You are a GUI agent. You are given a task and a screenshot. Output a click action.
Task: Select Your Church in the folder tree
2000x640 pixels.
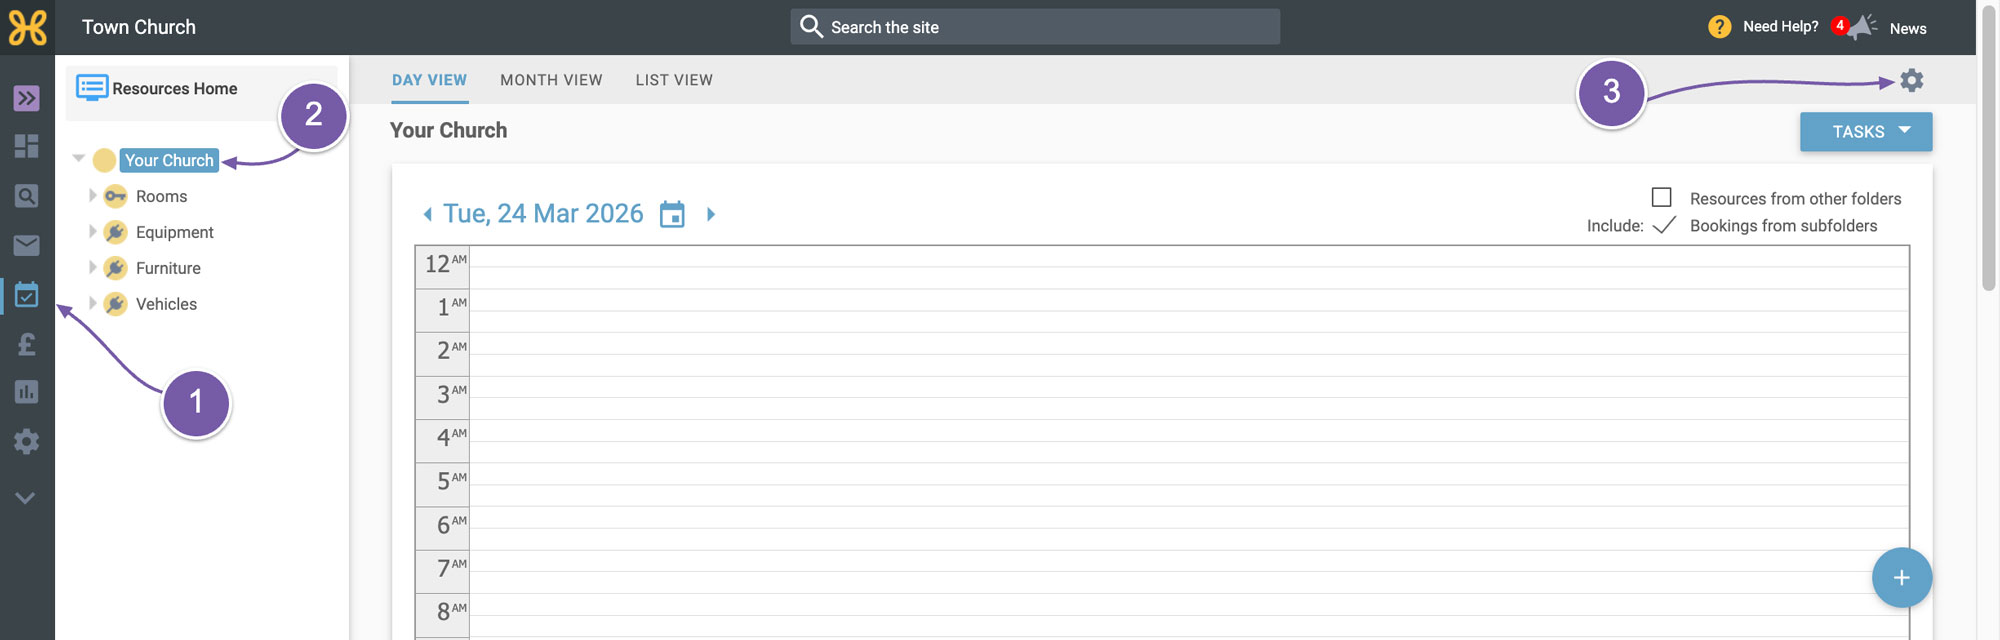pyautogui.click(x=169, y=160)
